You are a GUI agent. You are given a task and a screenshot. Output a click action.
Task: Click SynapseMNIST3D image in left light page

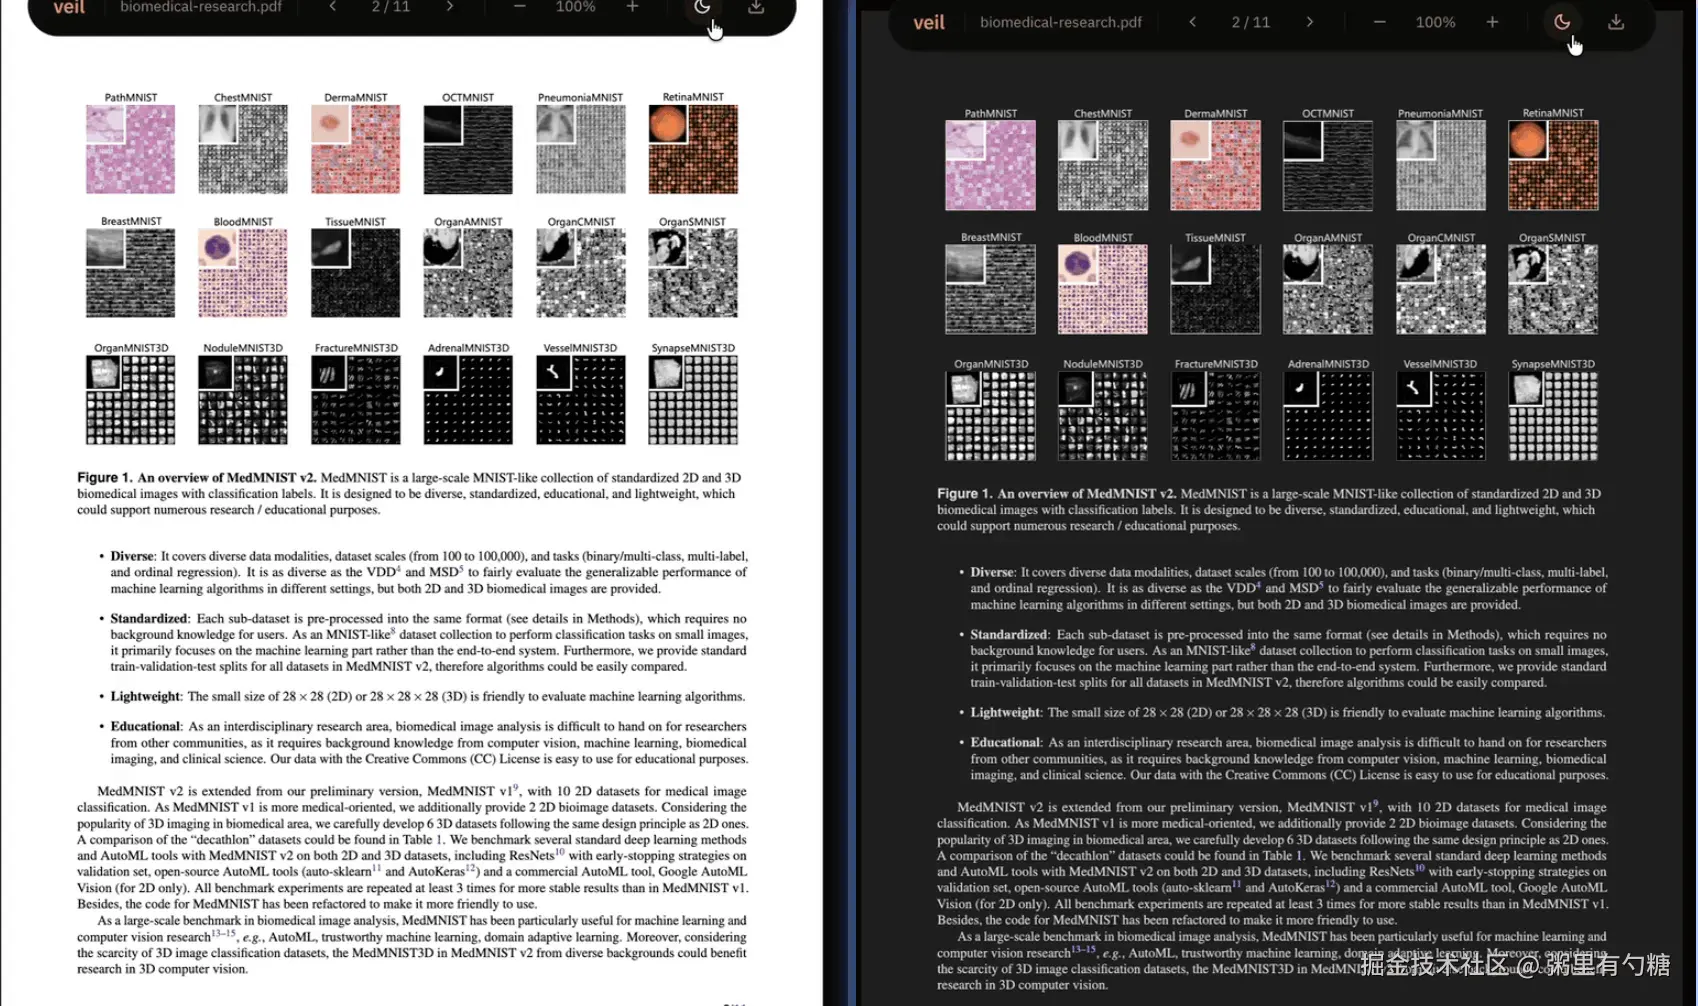pyautogui.click(x=693, y=400)
